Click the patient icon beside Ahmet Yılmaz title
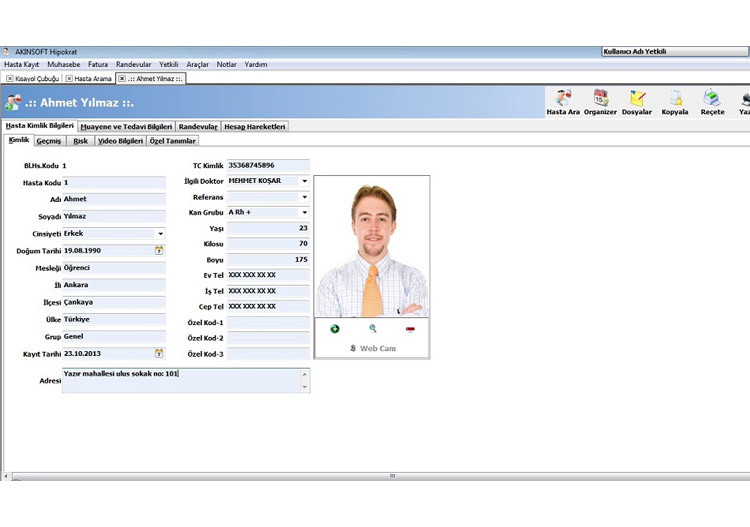This screenshot has height=527, width=750. tap(13, 102)
